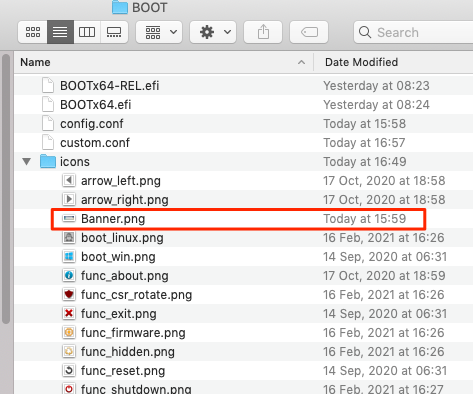Click the func_about.png info icon
Viewport: 473px width, 394px height.
pos(69,276)
